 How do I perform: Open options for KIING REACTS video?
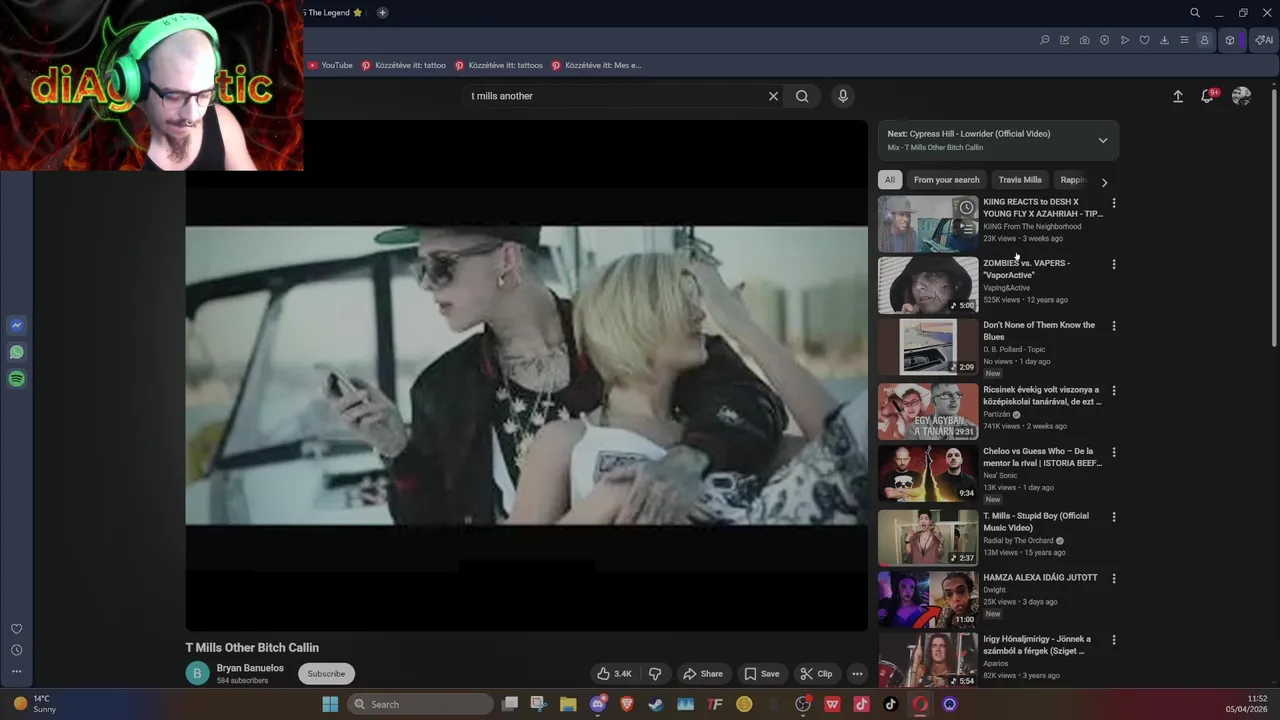pos(1114,203)
